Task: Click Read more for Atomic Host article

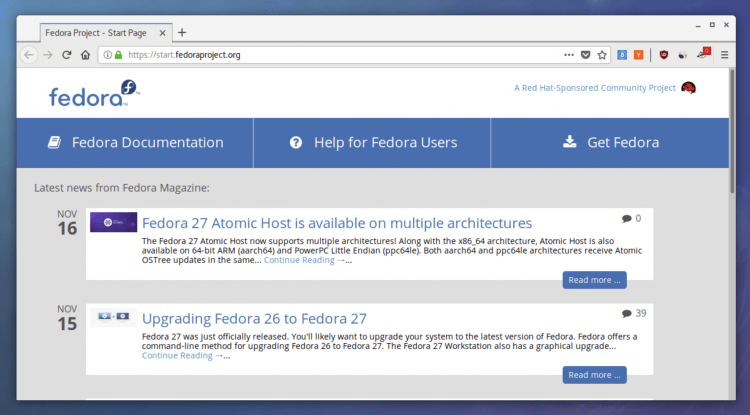Action: point(595,280)
